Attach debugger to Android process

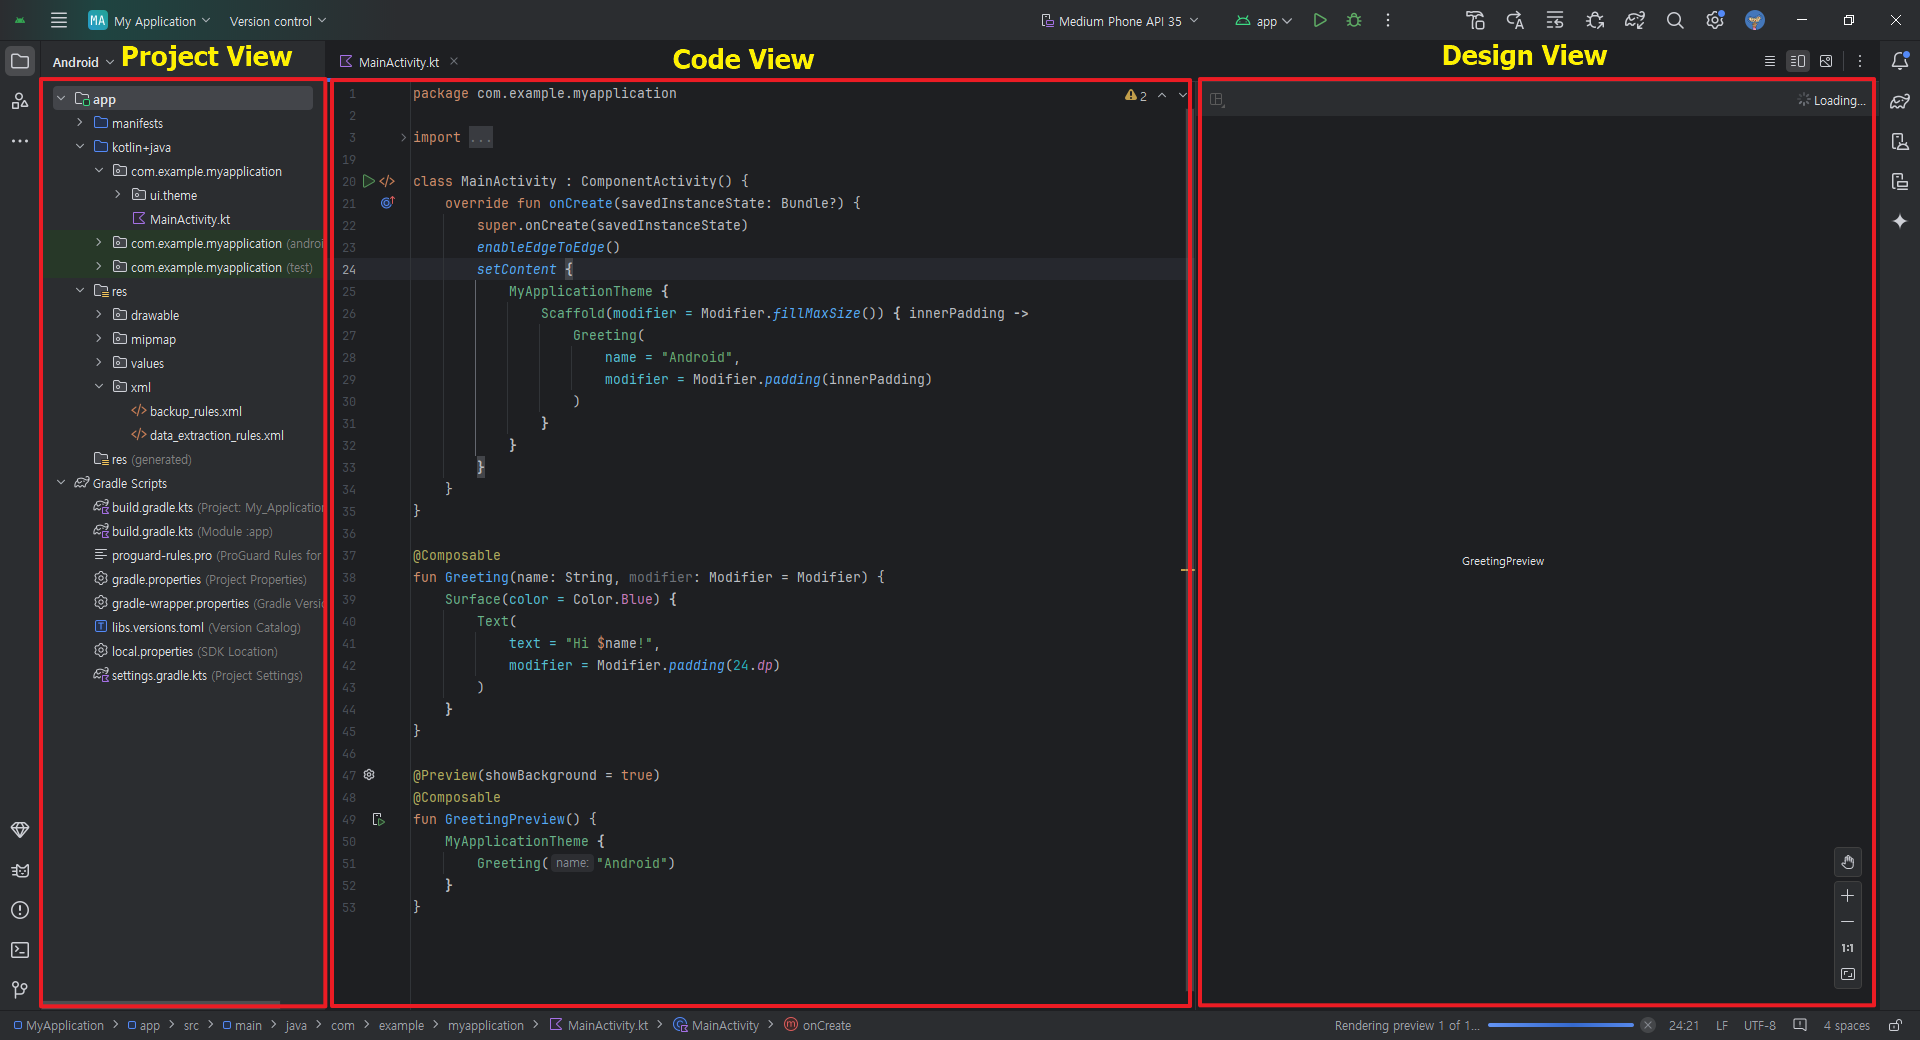pyautogui.click(x=1595, y=20)
